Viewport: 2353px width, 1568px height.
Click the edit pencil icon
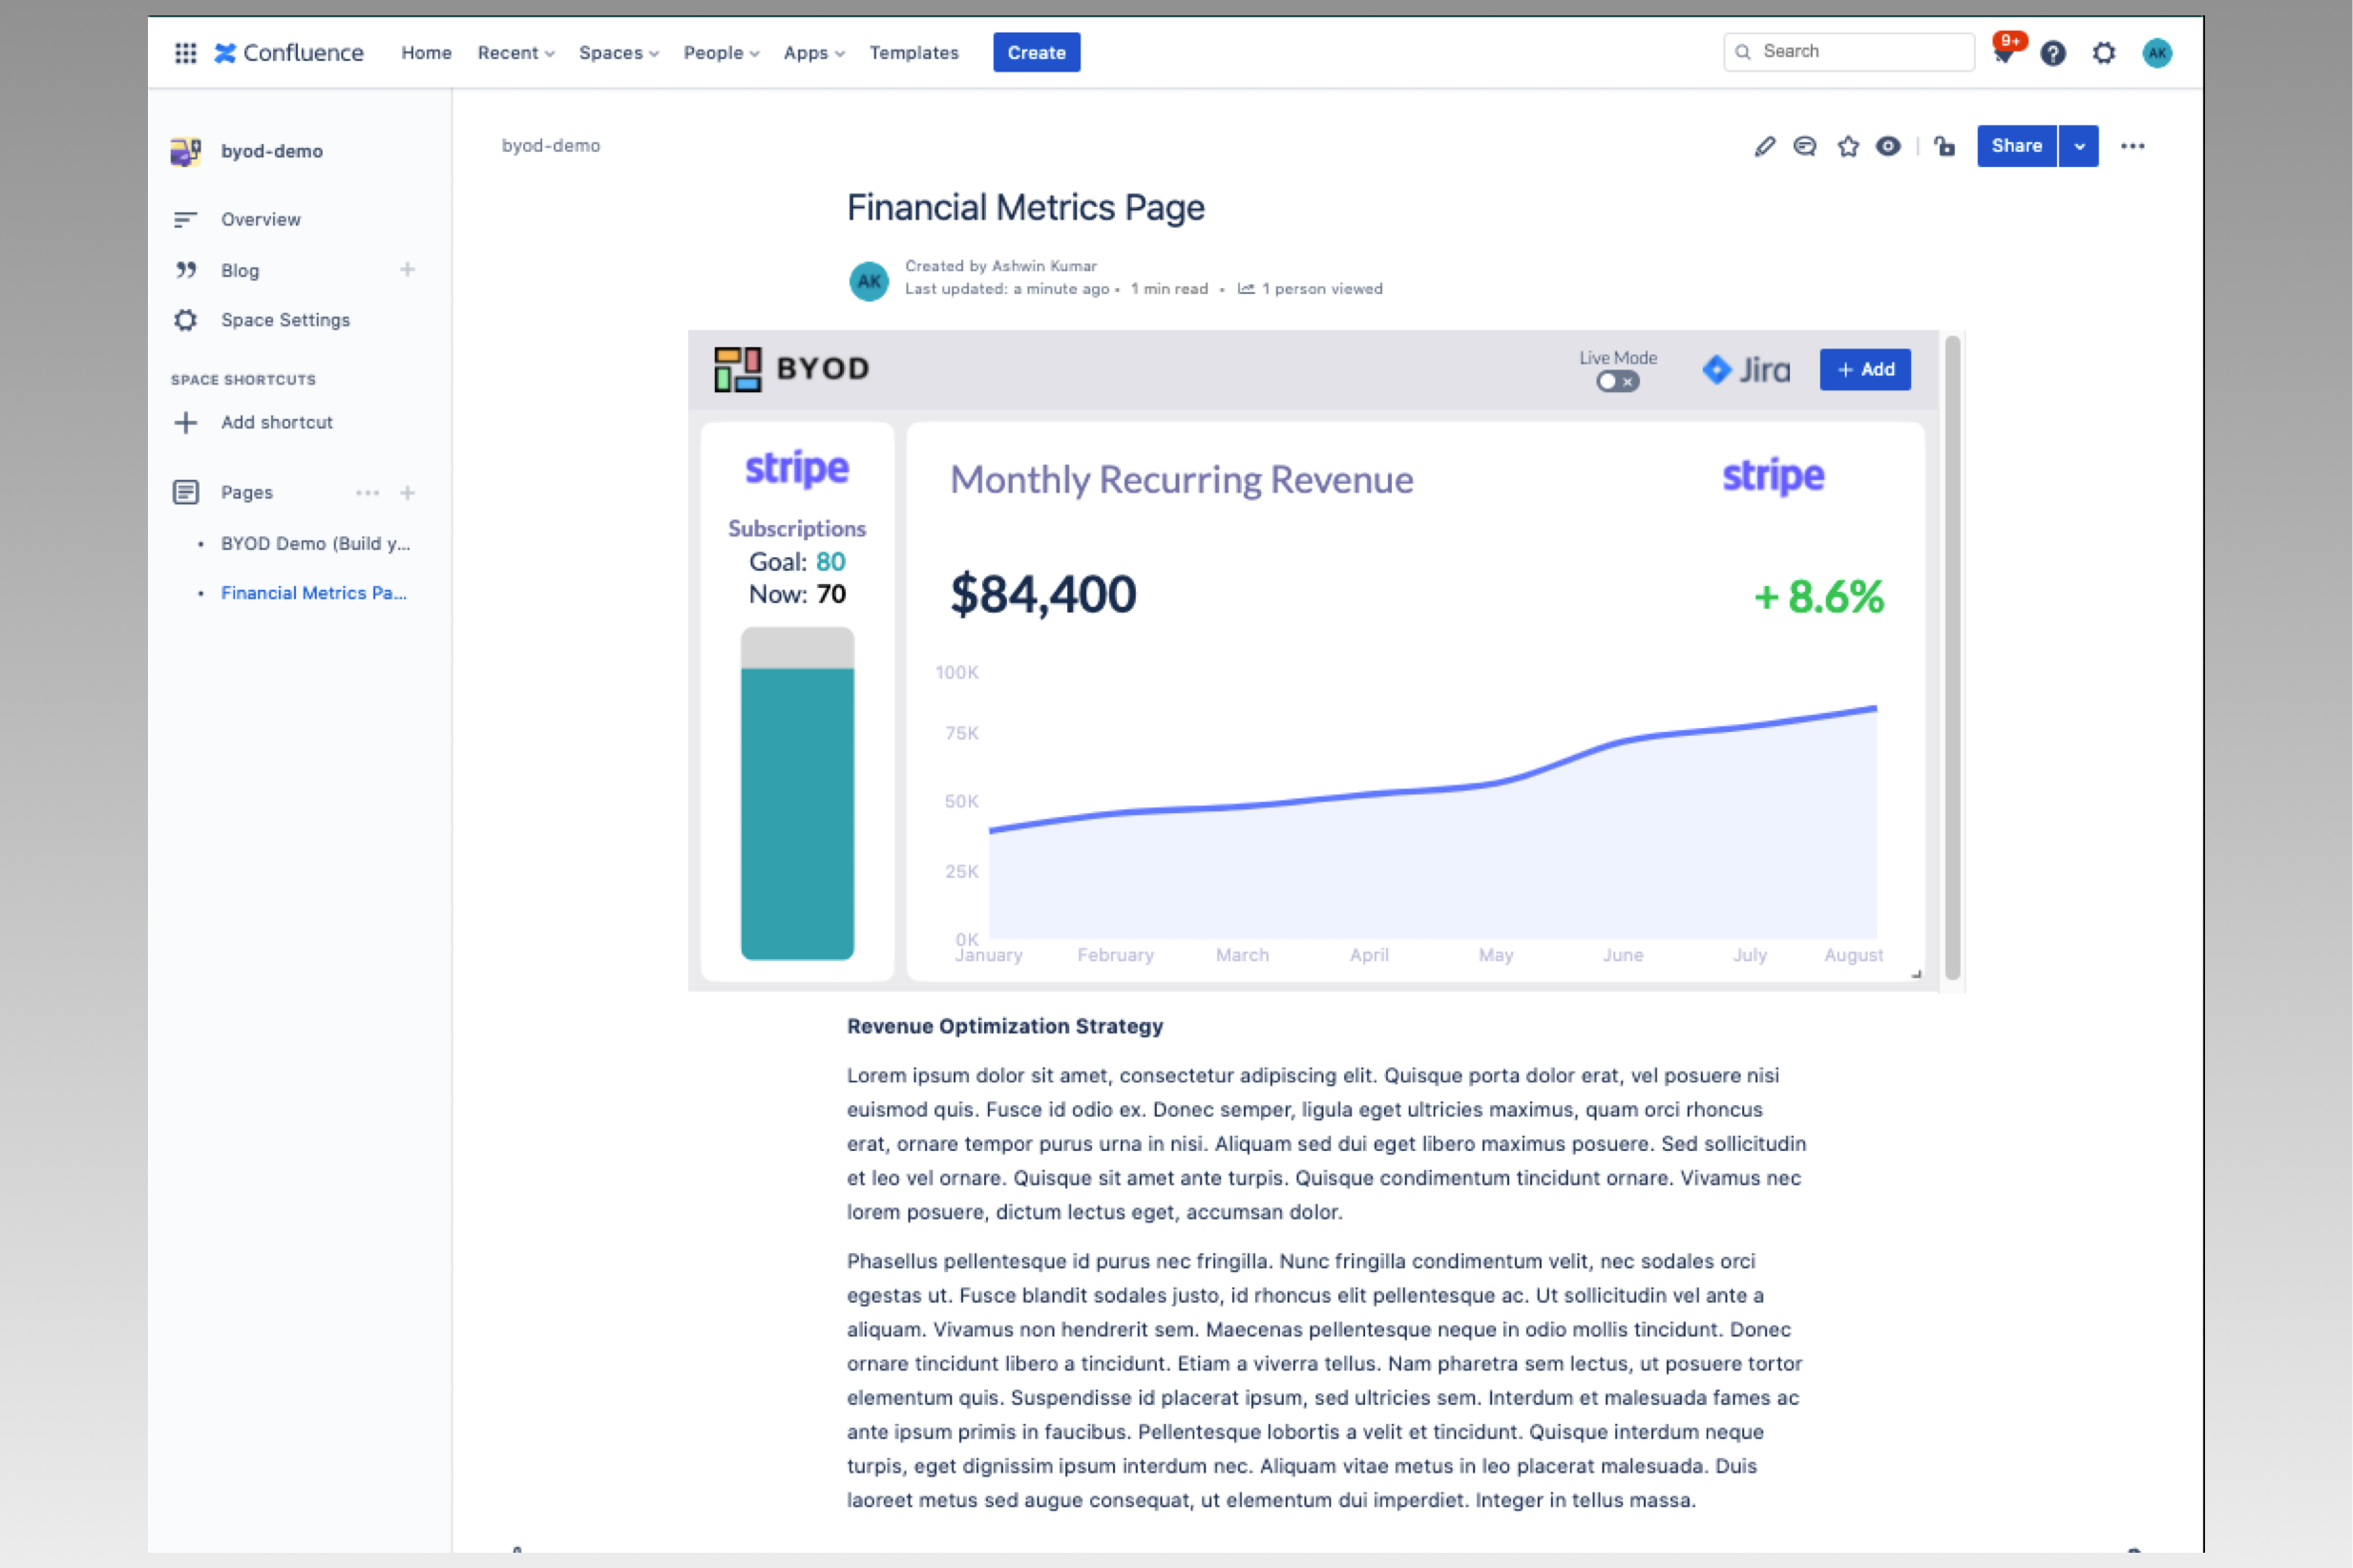pyautogui.click(x=1764, y=147)
